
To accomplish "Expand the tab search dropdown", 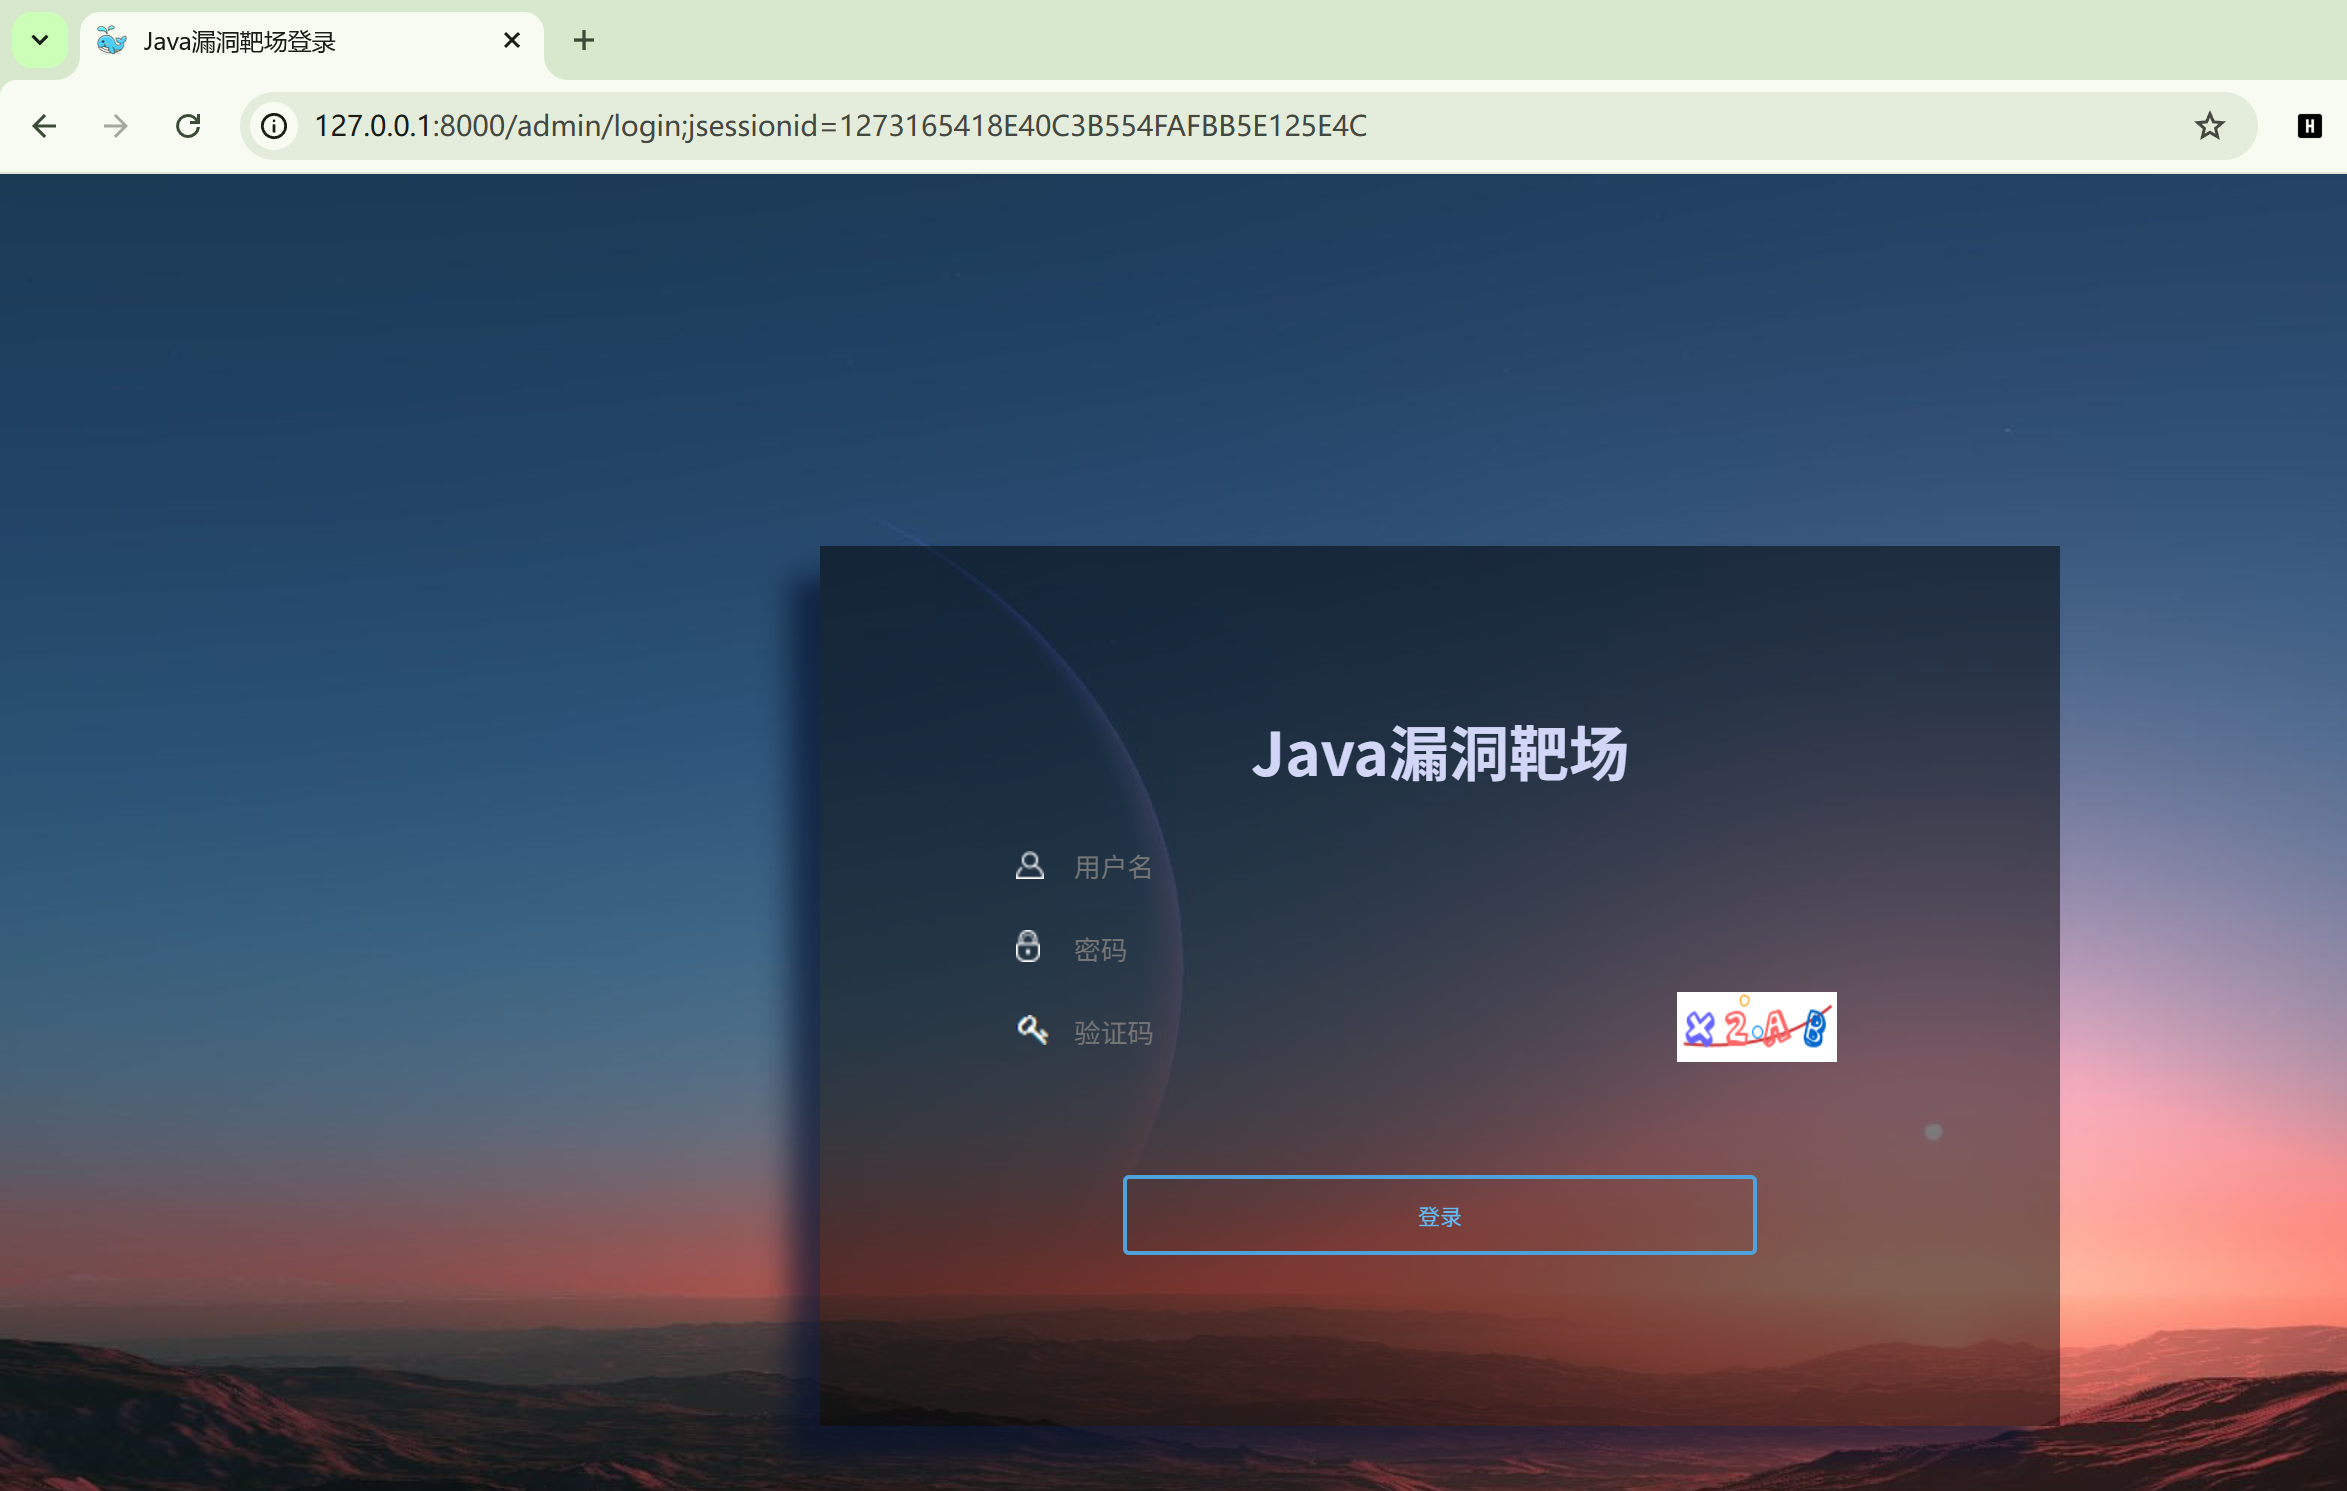I will [x=40, y=40].
